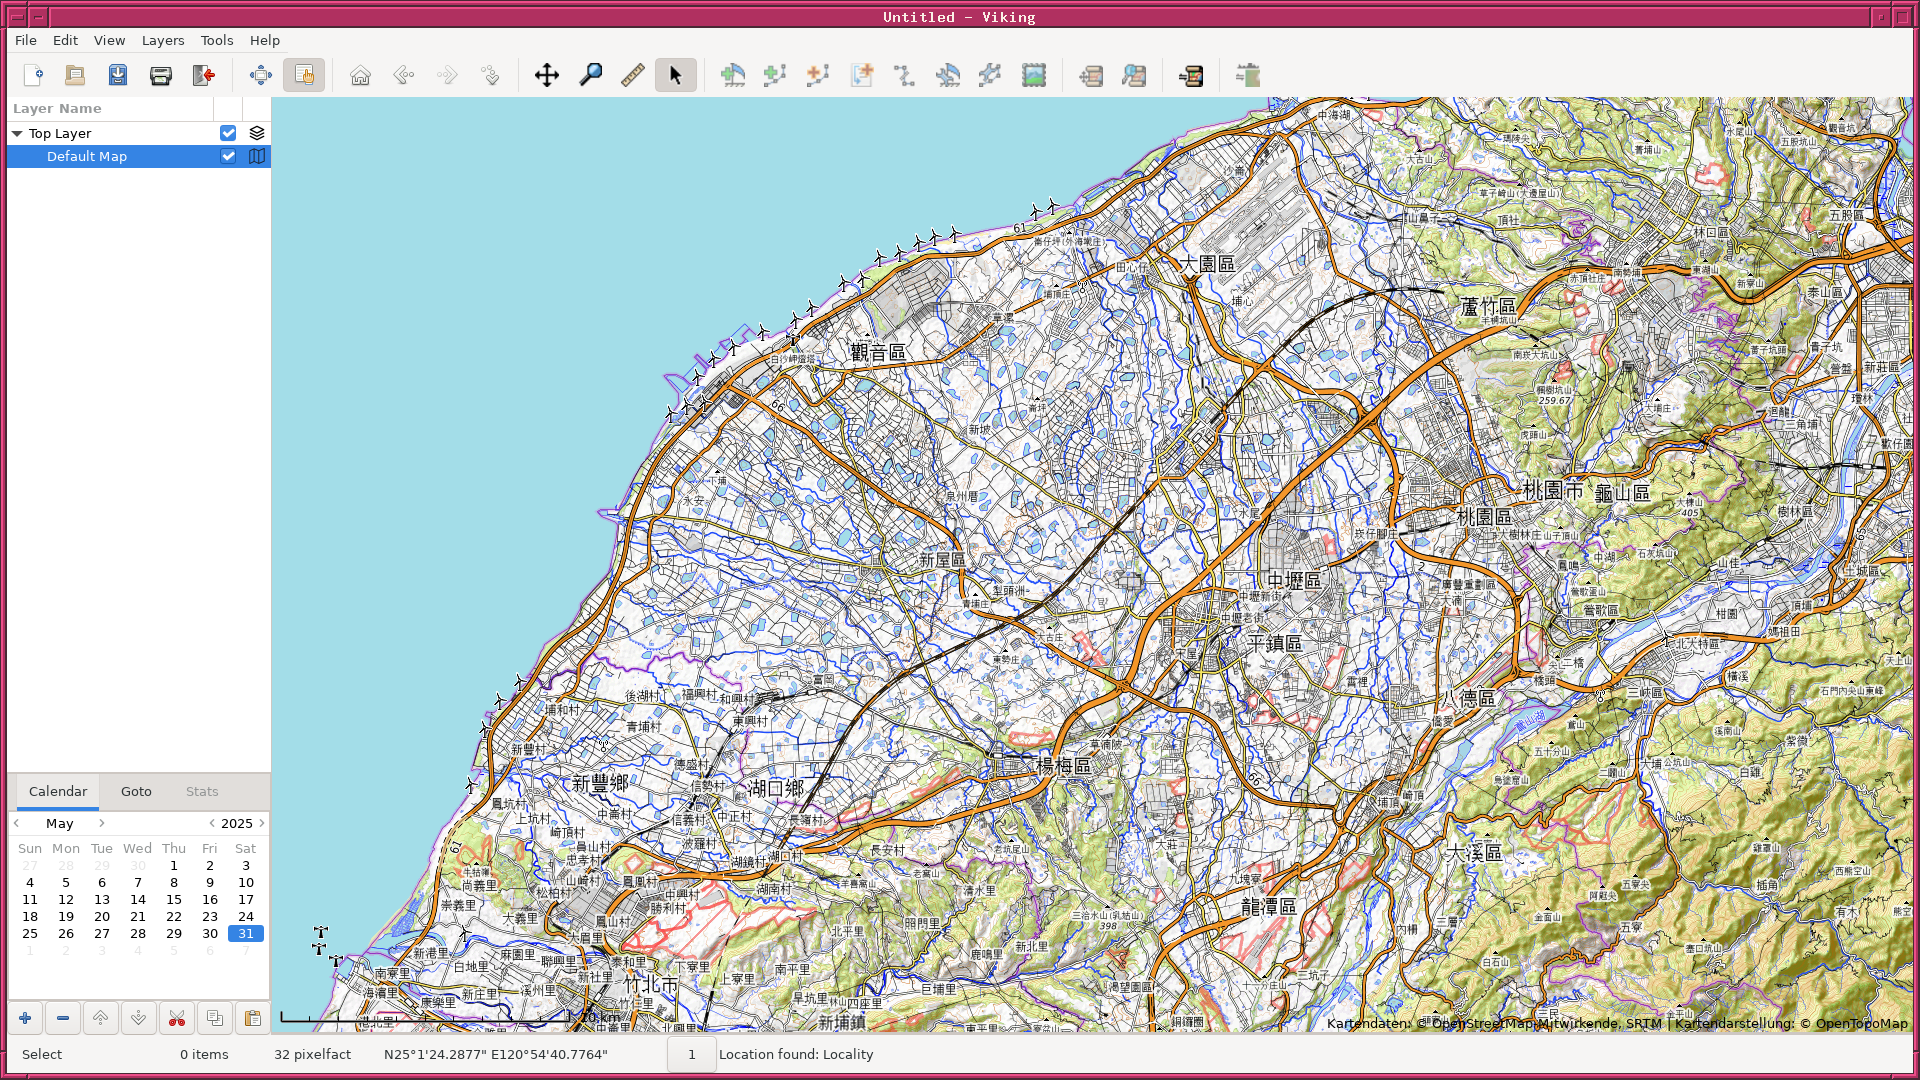1920x1080 pixels.
Task: Step back from year 2025
Action: coord(212,823)
